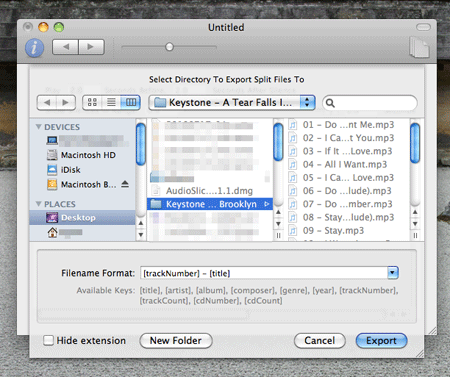This screenshot has width=450, height=377.
Task: Collapse the DEVICES section
Action: [39, 127]
